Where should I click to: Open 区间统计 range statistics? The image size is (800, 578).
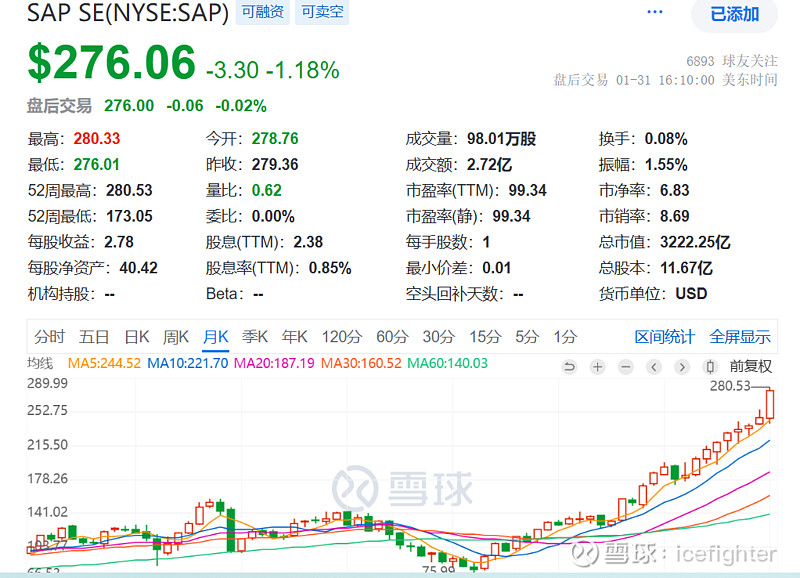click(664, 337)
